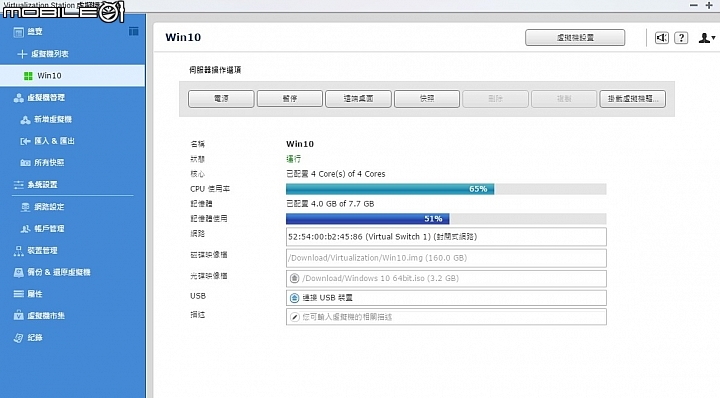The height and width of the screenshot is (398, 720).
Task: Click the Win10.img disk image path field
Action: point(446,258)
